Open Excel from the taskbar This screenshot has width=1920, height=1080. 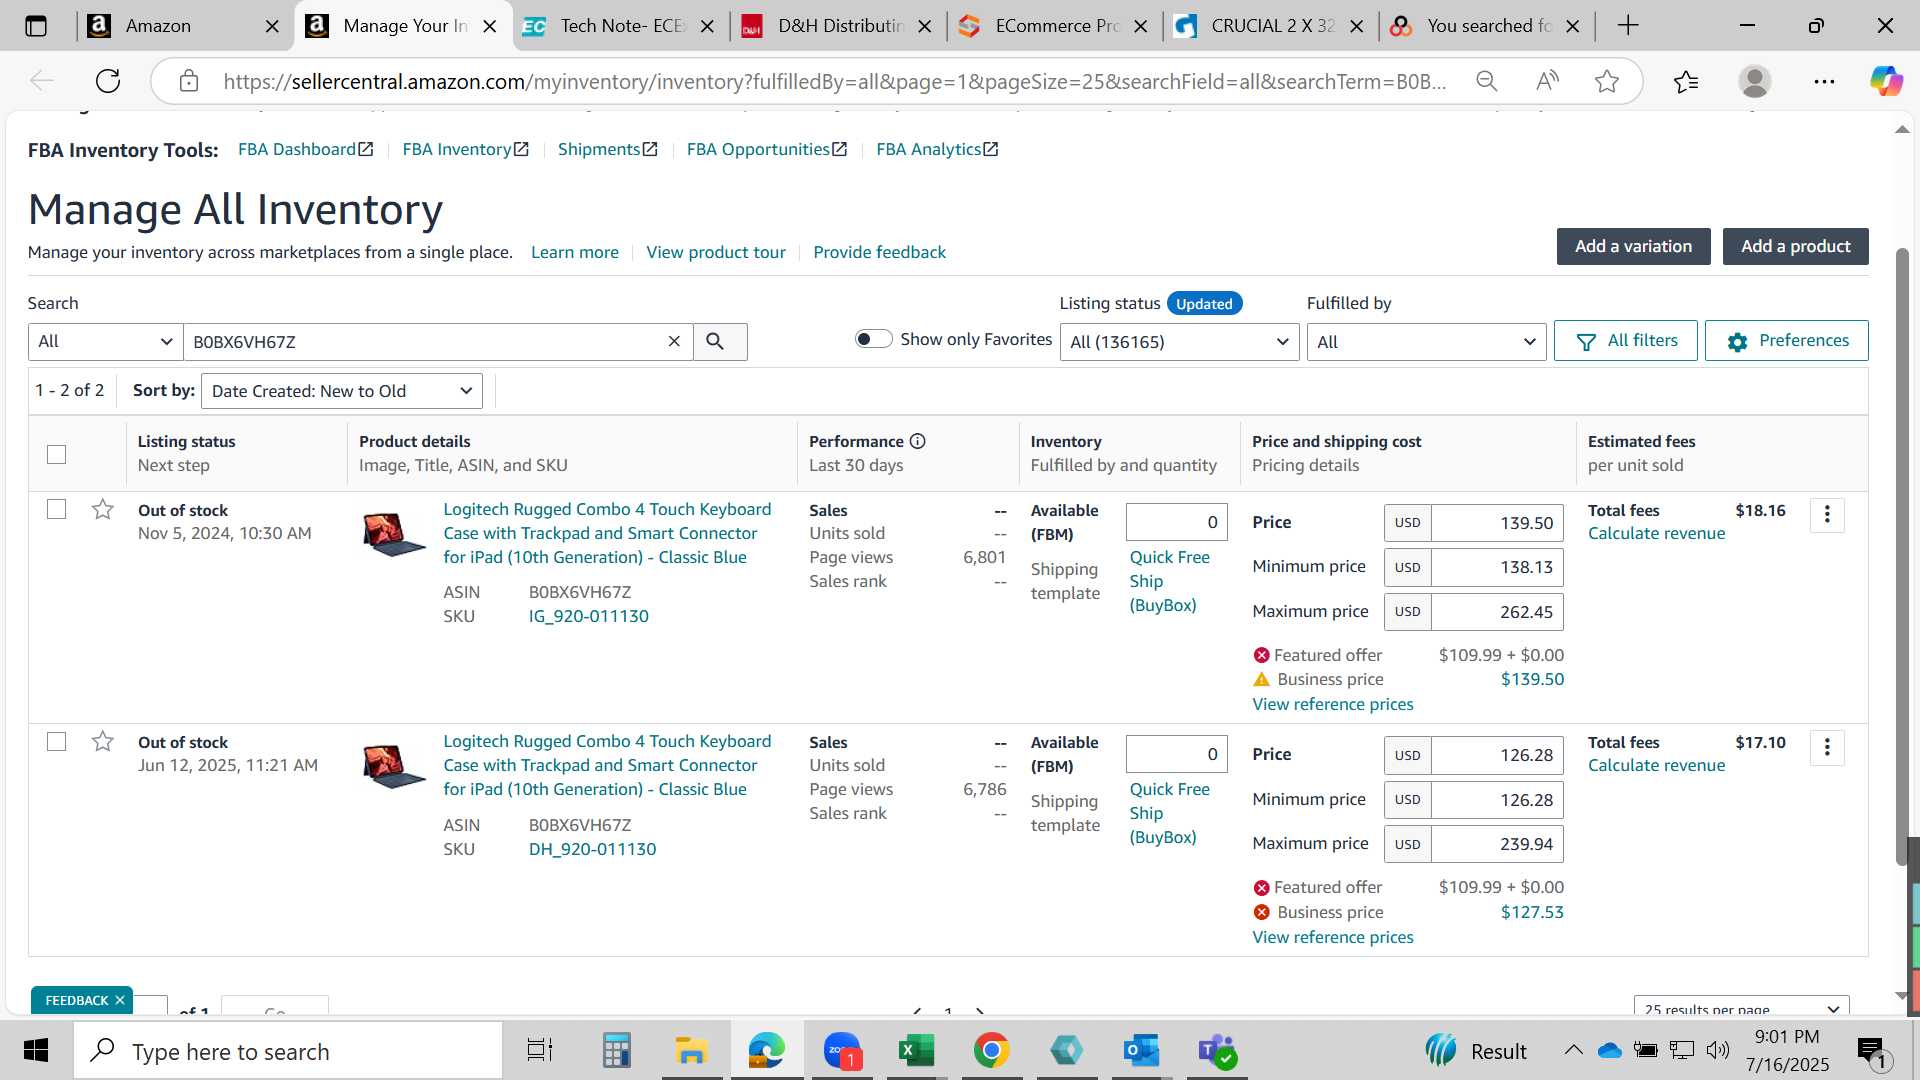click(916, 1051)
